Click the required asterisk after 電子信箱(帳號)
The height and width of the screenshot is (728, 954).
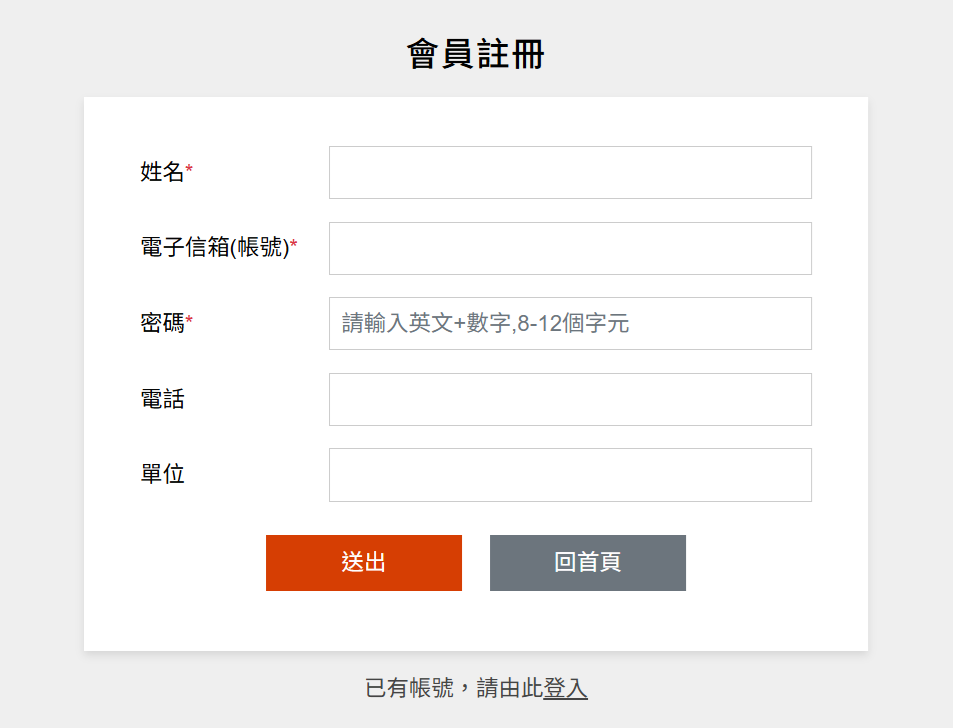[x=294, y=246]
